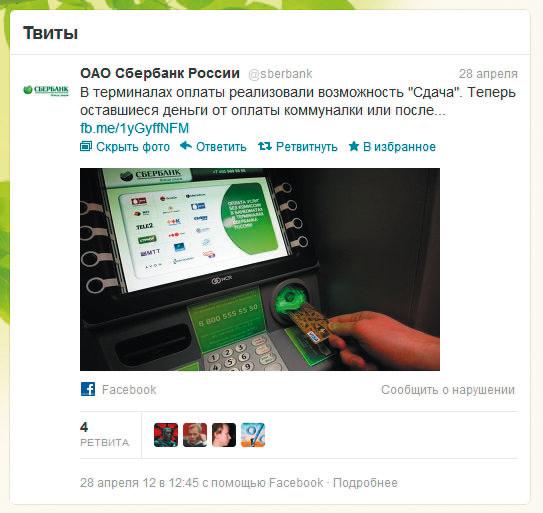Click the Sberbank logo avatar
The height and width of the screenshot is (513, 543).
(x=46, y=90)
